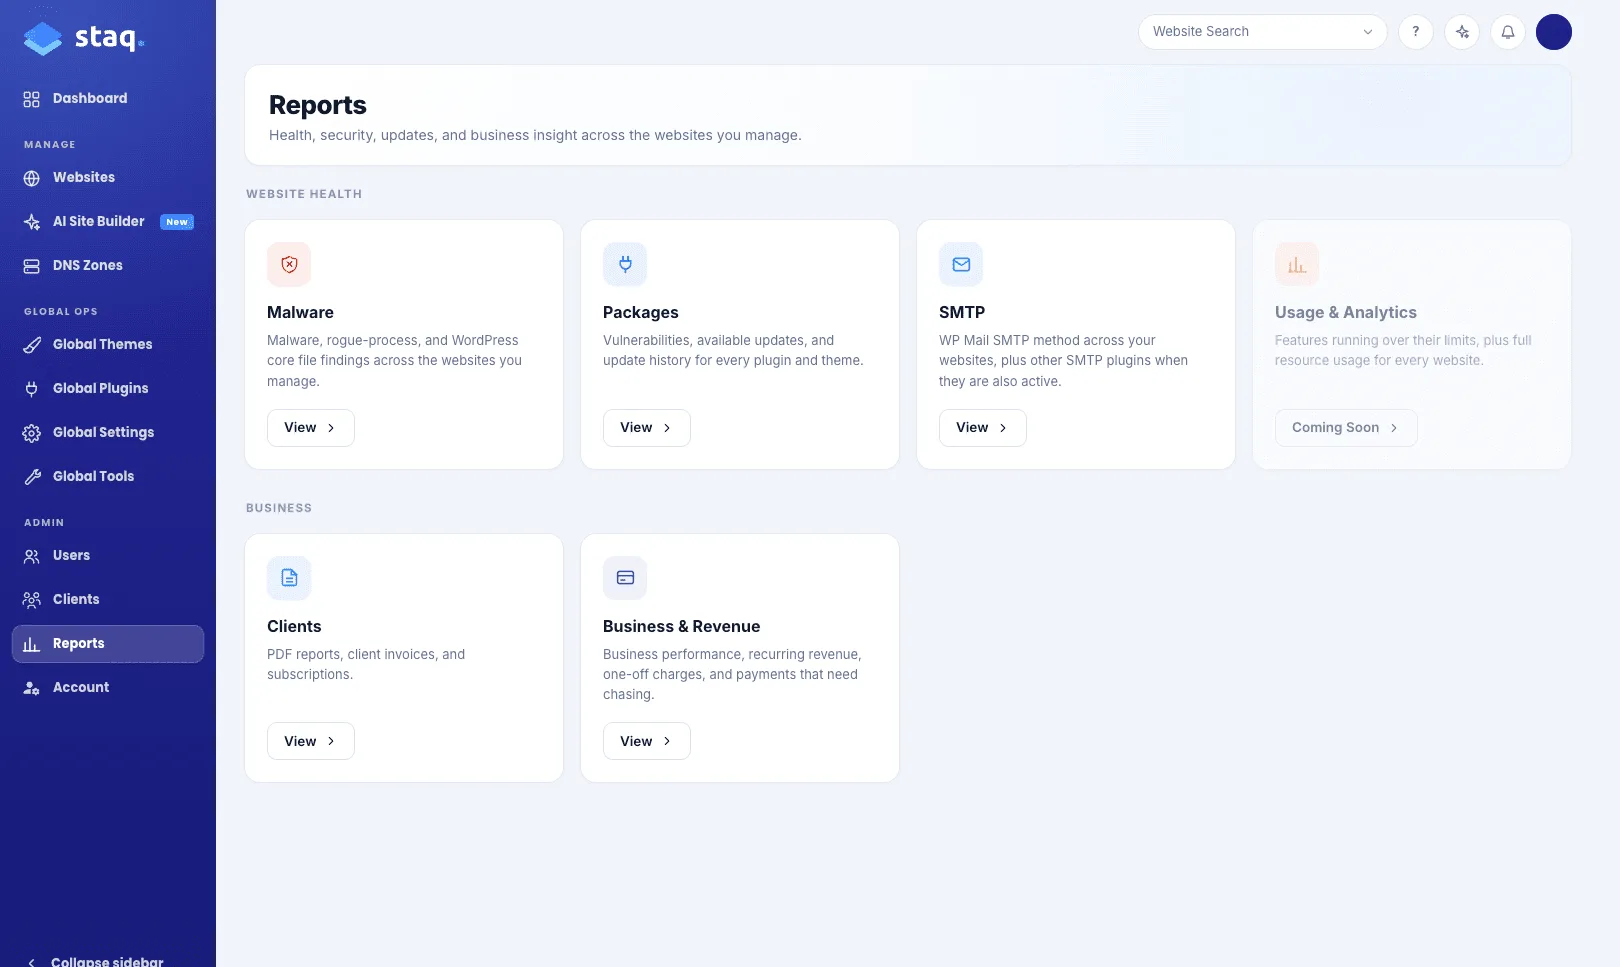
Task: Click the Packages plug icon
Action: point(625,265)
